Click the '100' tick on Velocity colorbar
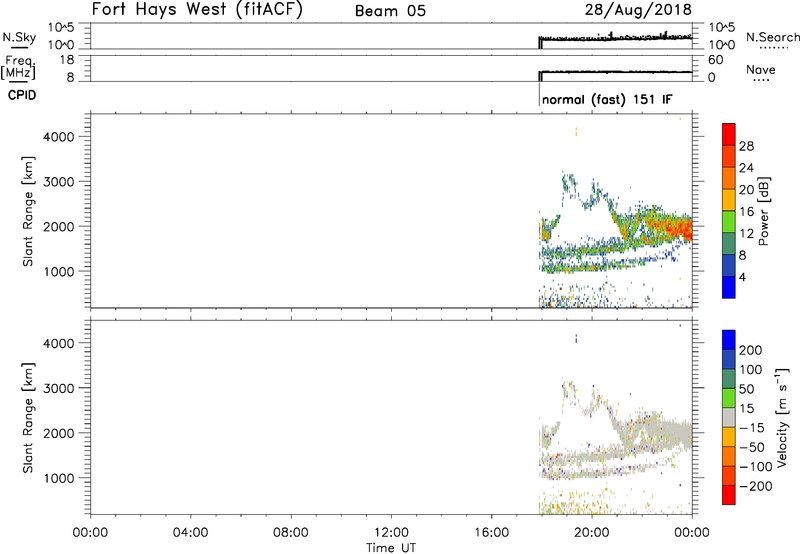 (x=751, y=369)
